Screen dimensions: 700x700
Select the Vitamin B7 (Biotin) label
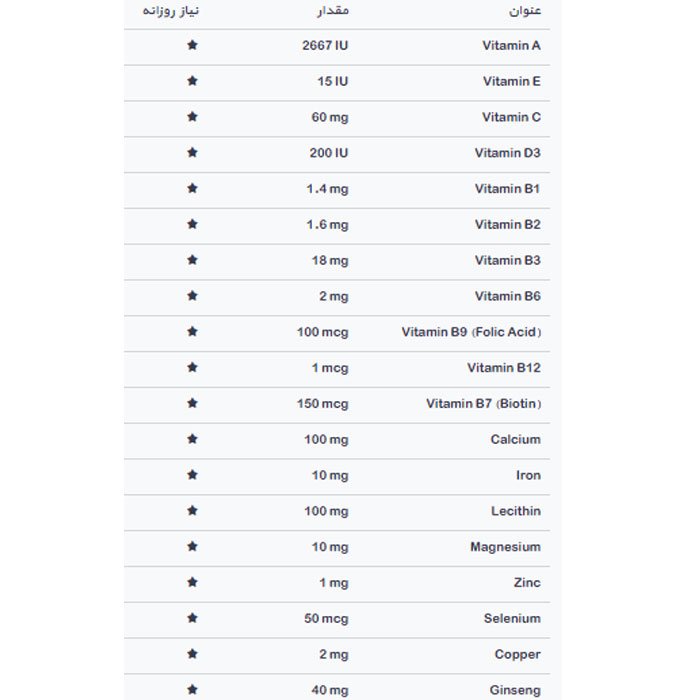pyautogui.click(x=483, y=404)
